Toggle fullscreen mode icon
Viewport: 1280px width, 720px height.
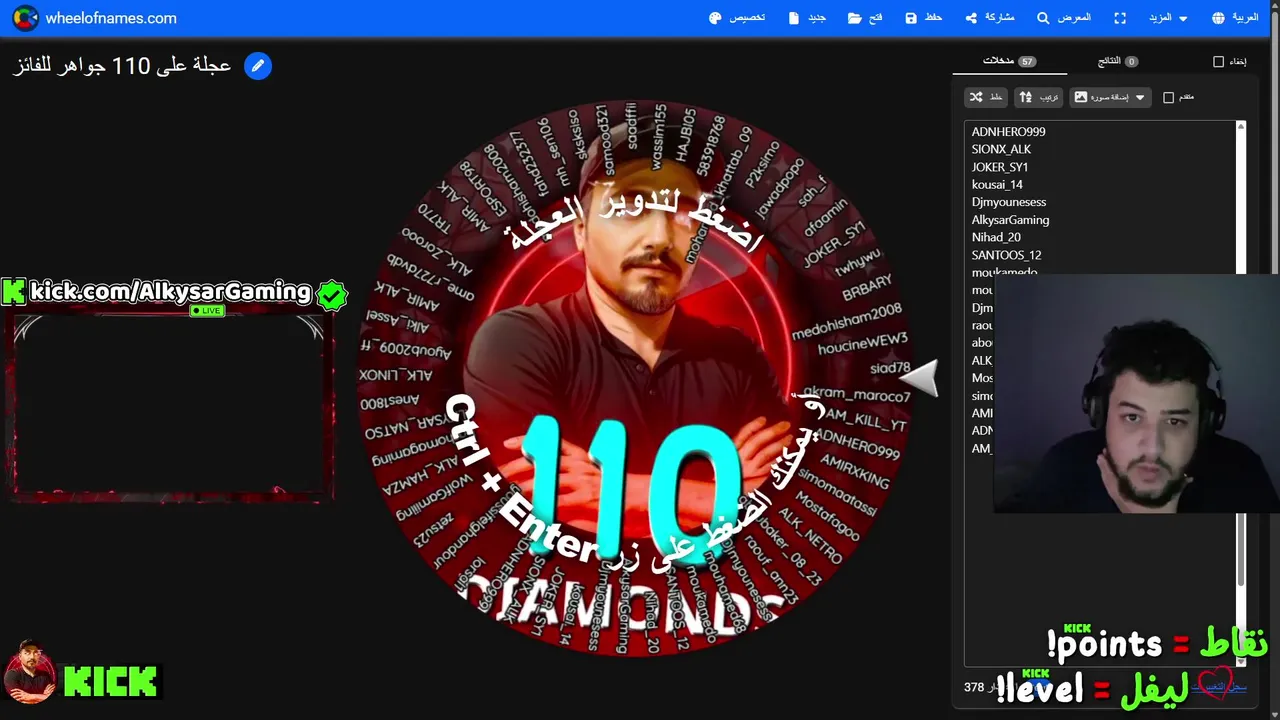[x=1120, y=18]
